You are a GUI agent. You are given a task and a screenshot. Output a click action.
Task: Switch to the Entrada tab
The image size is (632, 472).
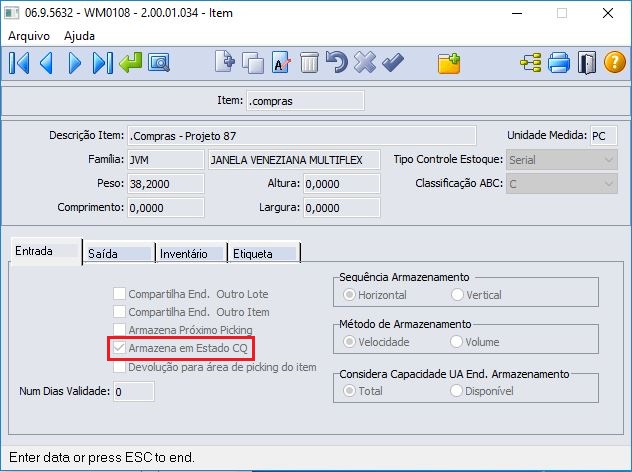pyautogui.click(x=46, y=251)
